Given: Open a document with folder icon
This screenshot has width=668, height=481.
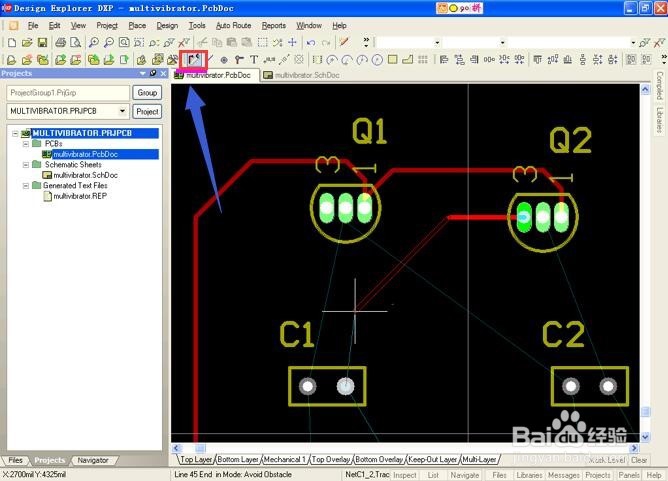Looking at the screenshot, I should [27, 43].
